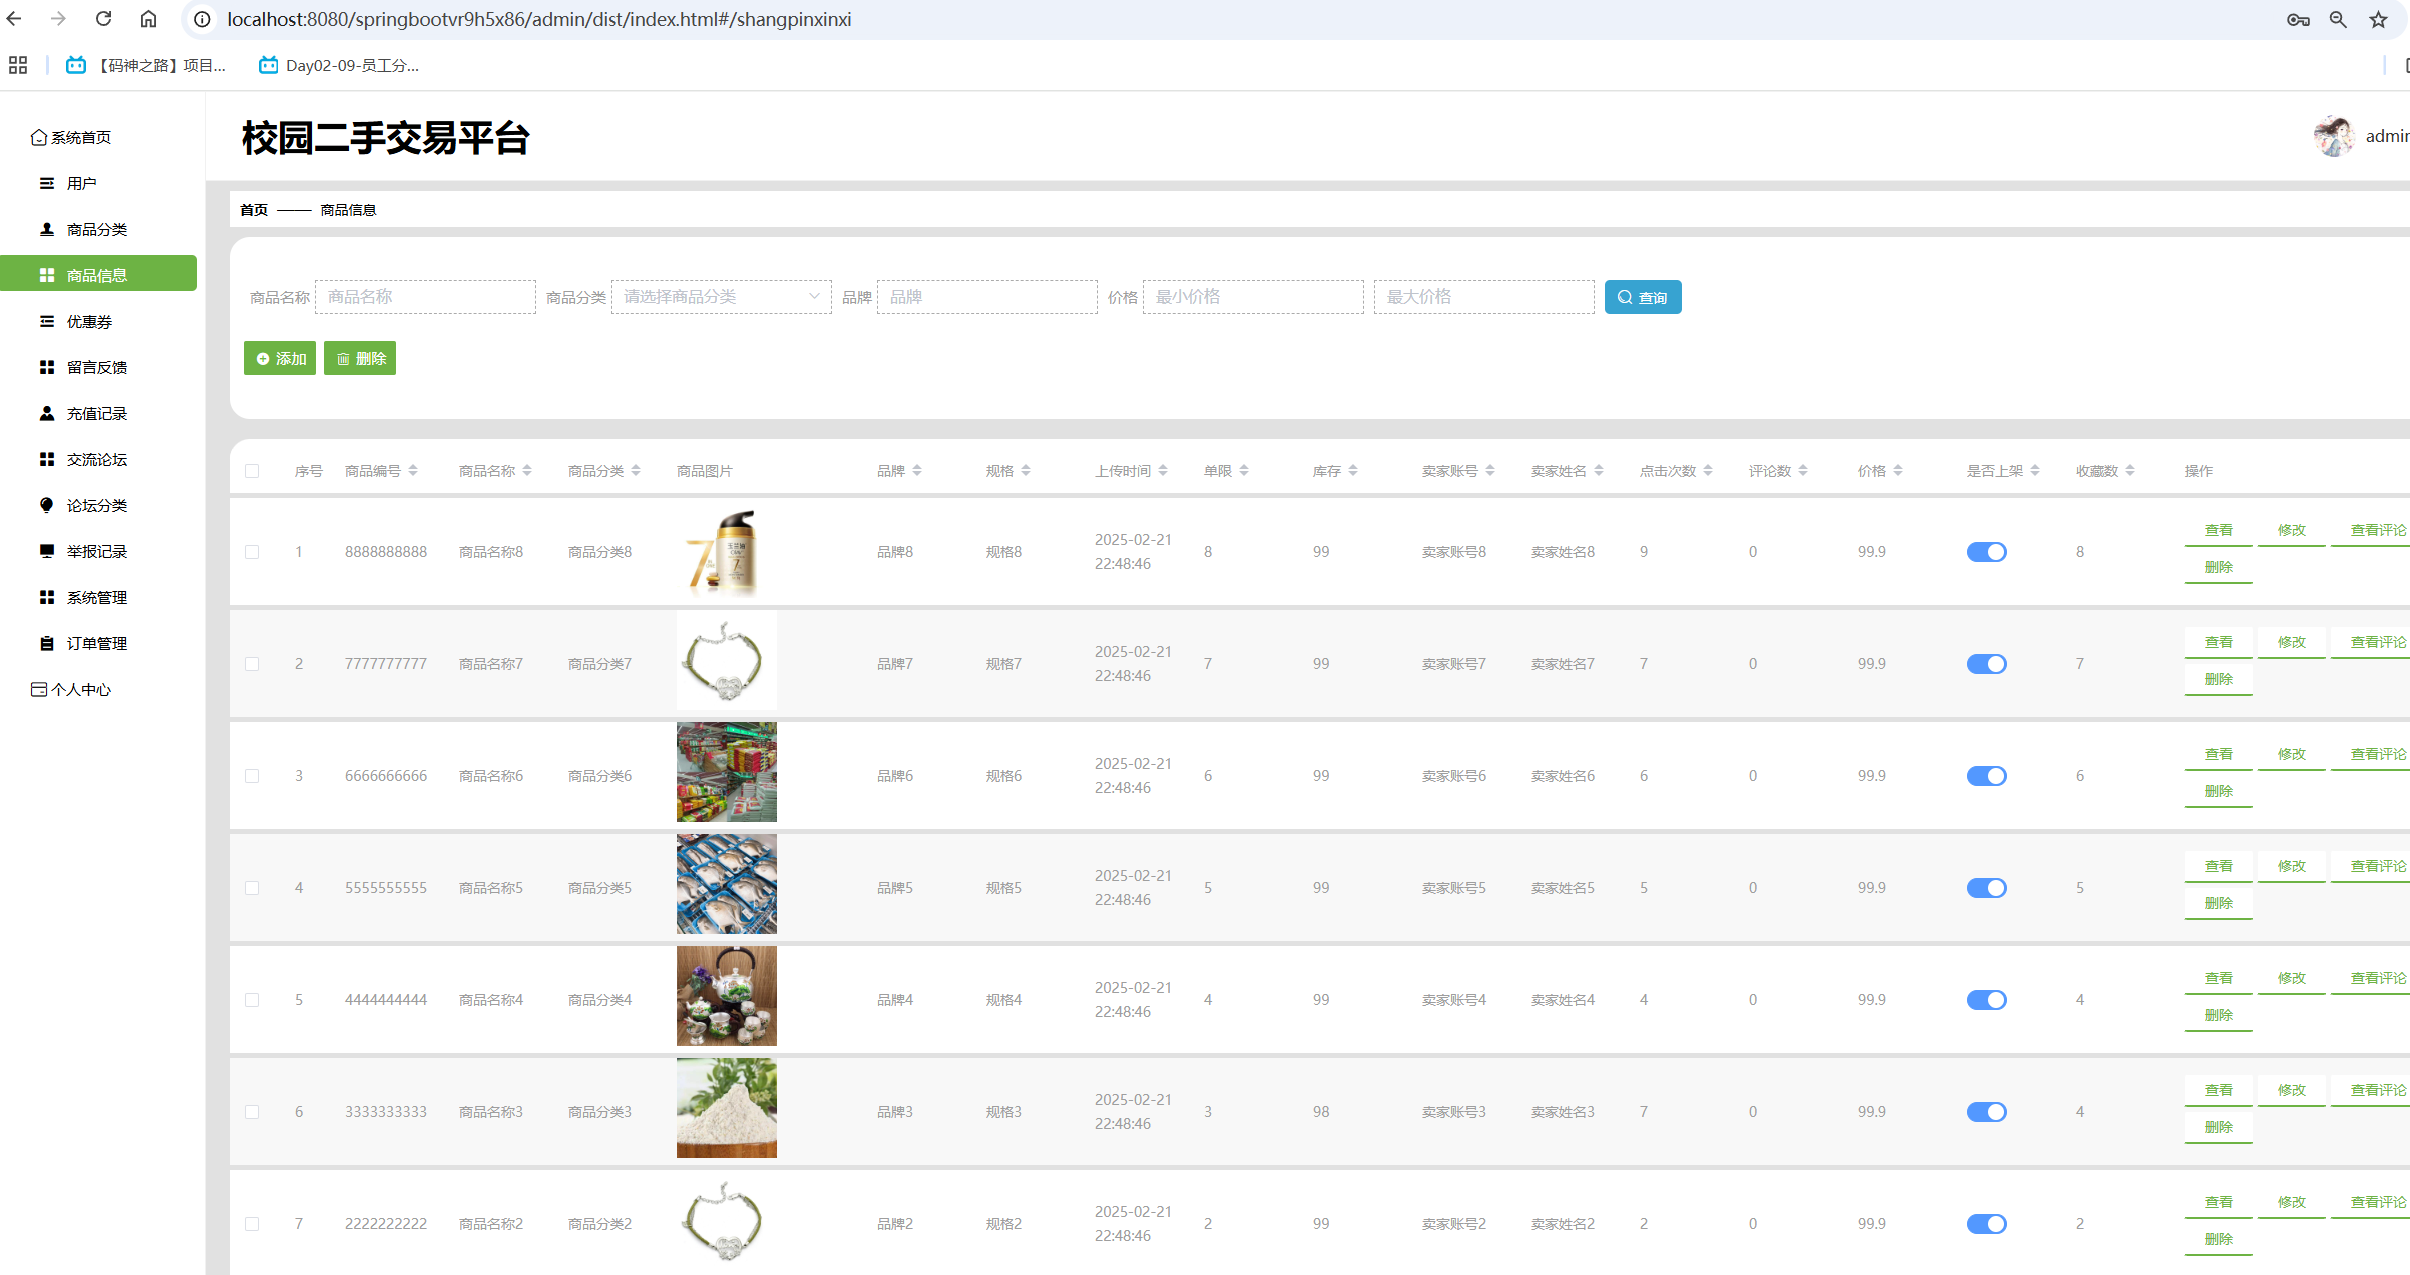Click the green 添加 button
Screen dimensions: 2410x1275
pos(280,358)
